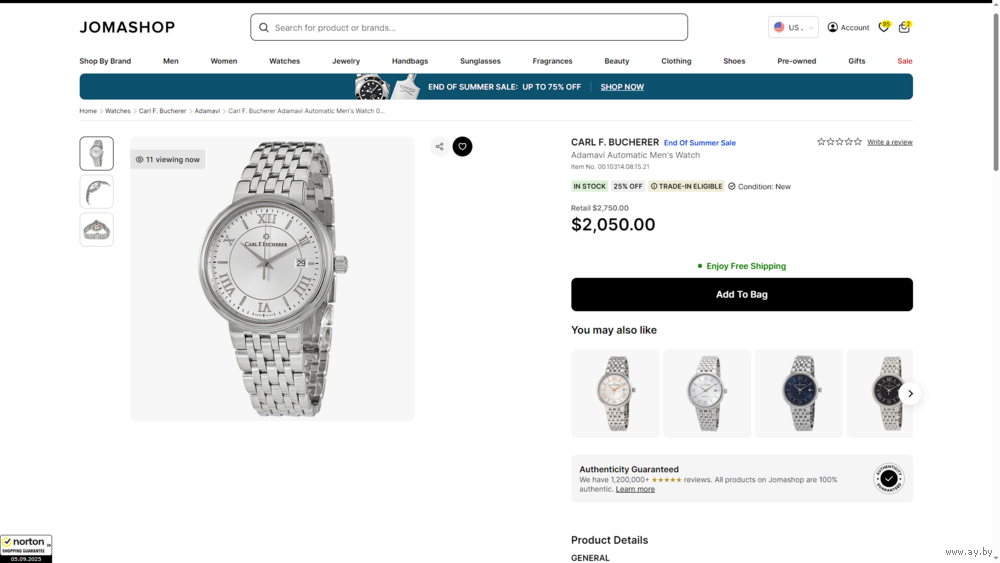The height and width of the screenshot is (563, 1000).
Task: Click the Norton Shopping Guarantee badge
Action: click(x=26, y=548)
